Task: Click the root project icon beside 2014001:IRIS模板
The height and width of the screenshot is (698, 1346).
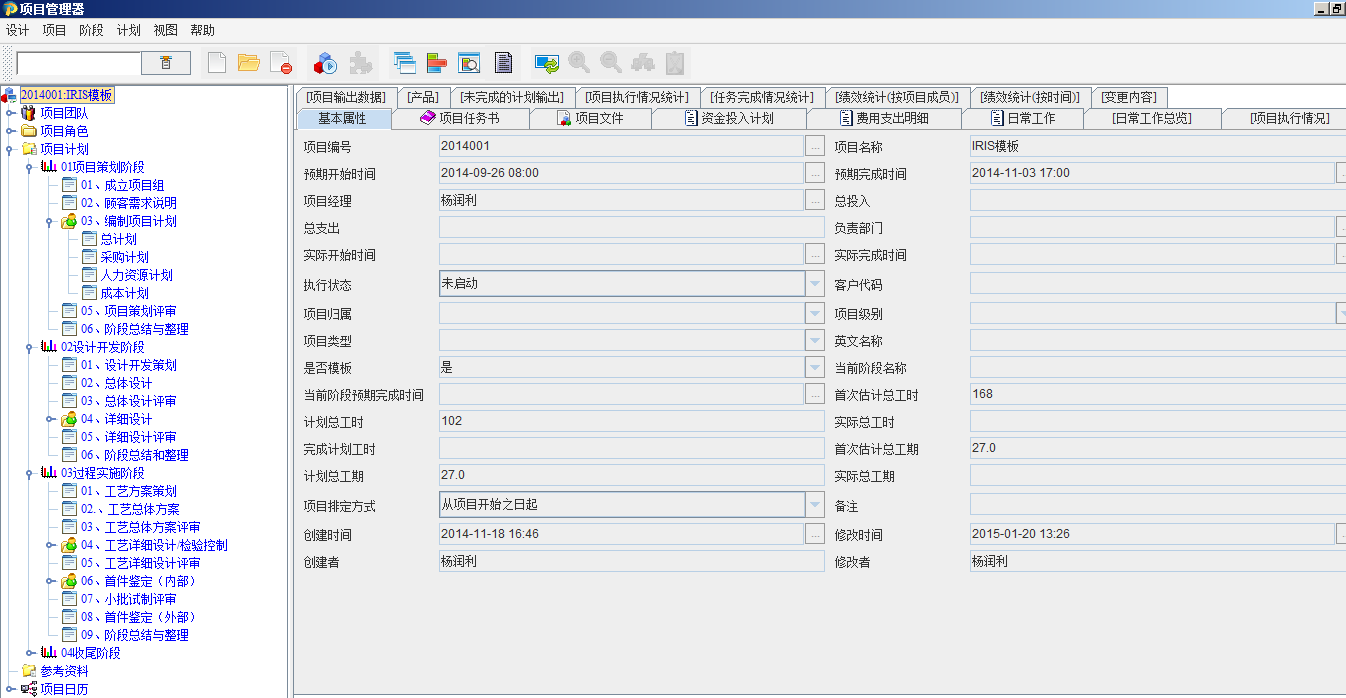Action: pyautogui.click(x=9, y=95)
